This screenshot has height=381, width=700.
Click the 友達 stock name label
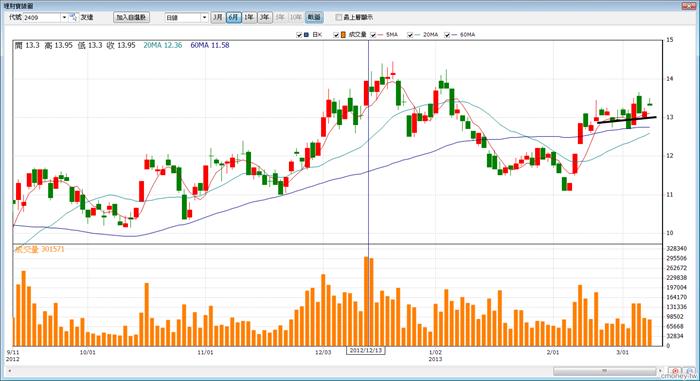click(87, 17)
